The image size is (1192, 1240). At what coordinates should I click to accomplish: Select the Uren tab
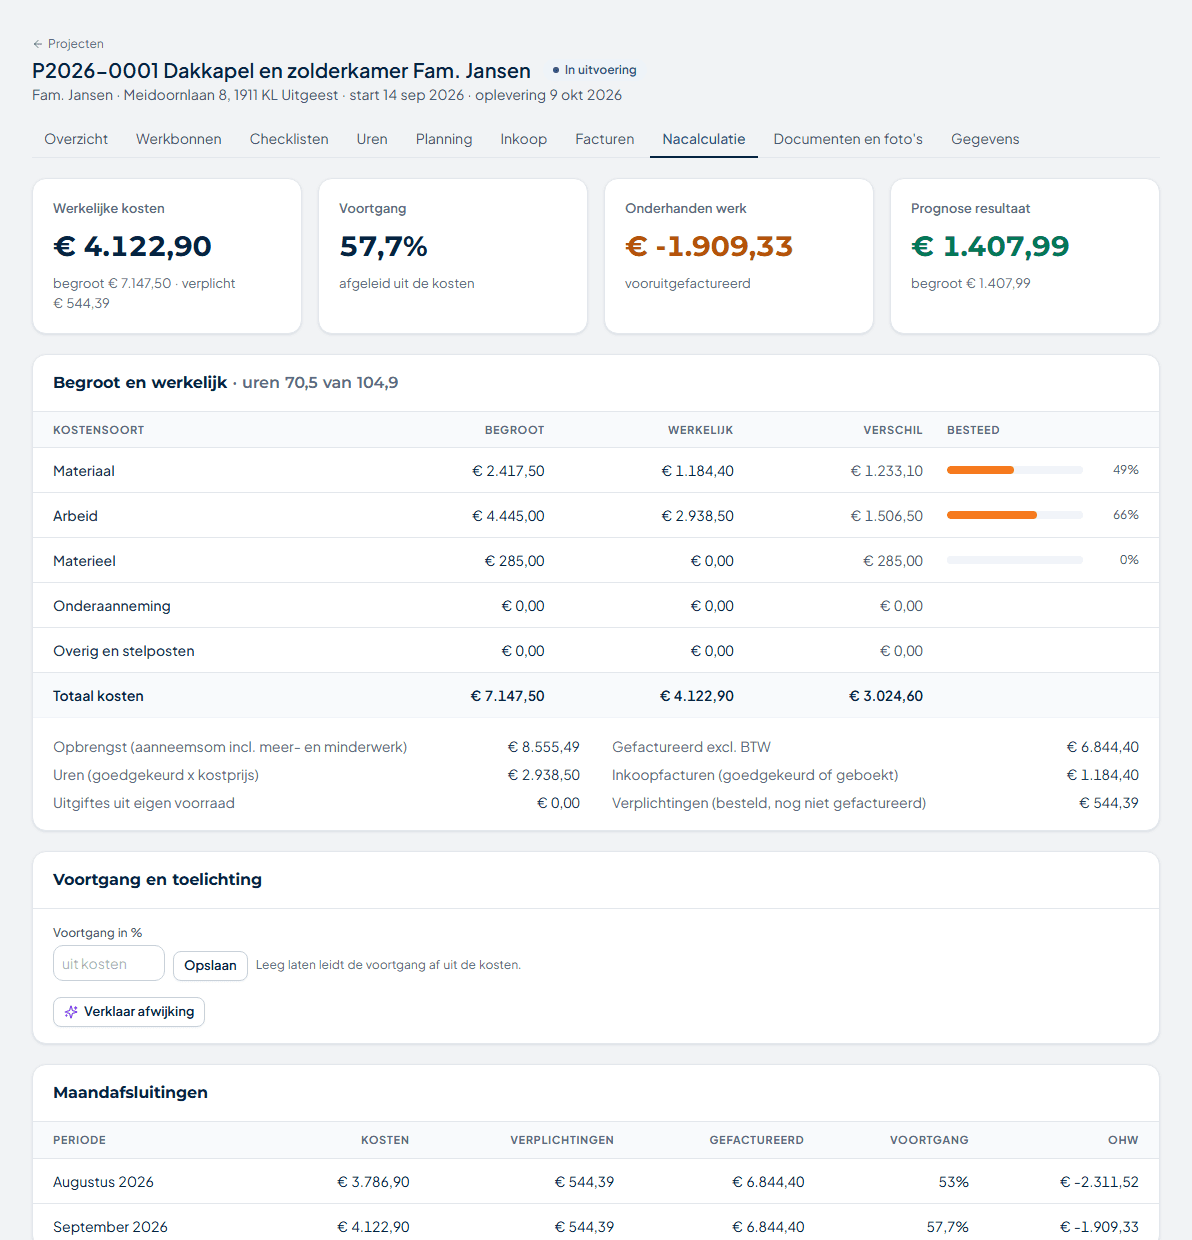tap(372, 139)
